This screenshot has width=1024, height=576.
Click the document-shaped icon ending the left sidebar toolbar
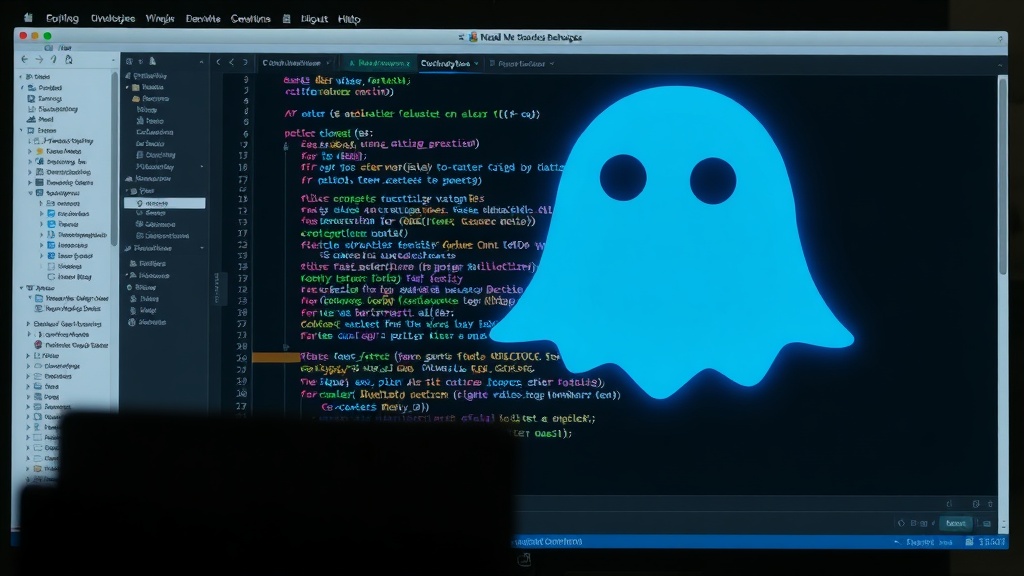tap(69, 59)
